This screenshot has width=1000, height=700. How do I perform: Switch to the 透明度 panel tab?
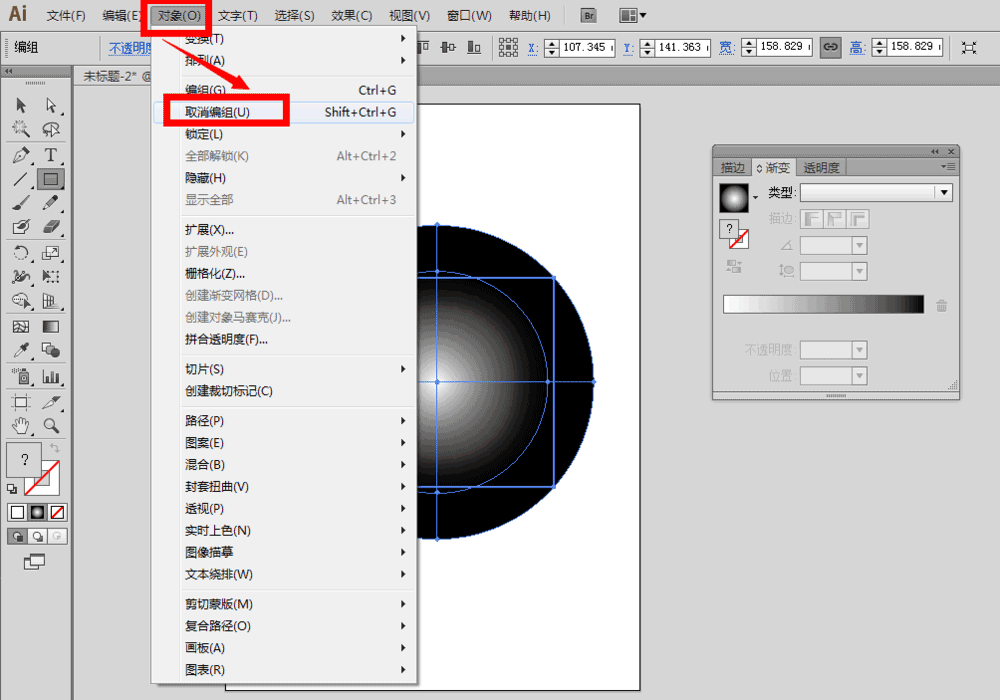point(821,168)
